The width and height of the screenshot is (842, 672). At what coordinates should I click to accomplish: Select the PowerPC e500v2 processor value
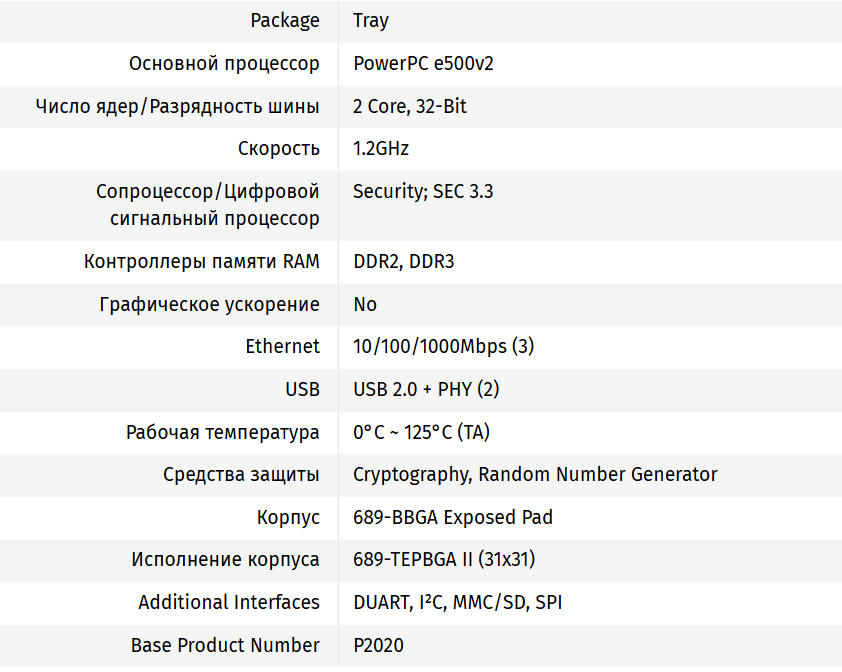(x=423, y=64)
